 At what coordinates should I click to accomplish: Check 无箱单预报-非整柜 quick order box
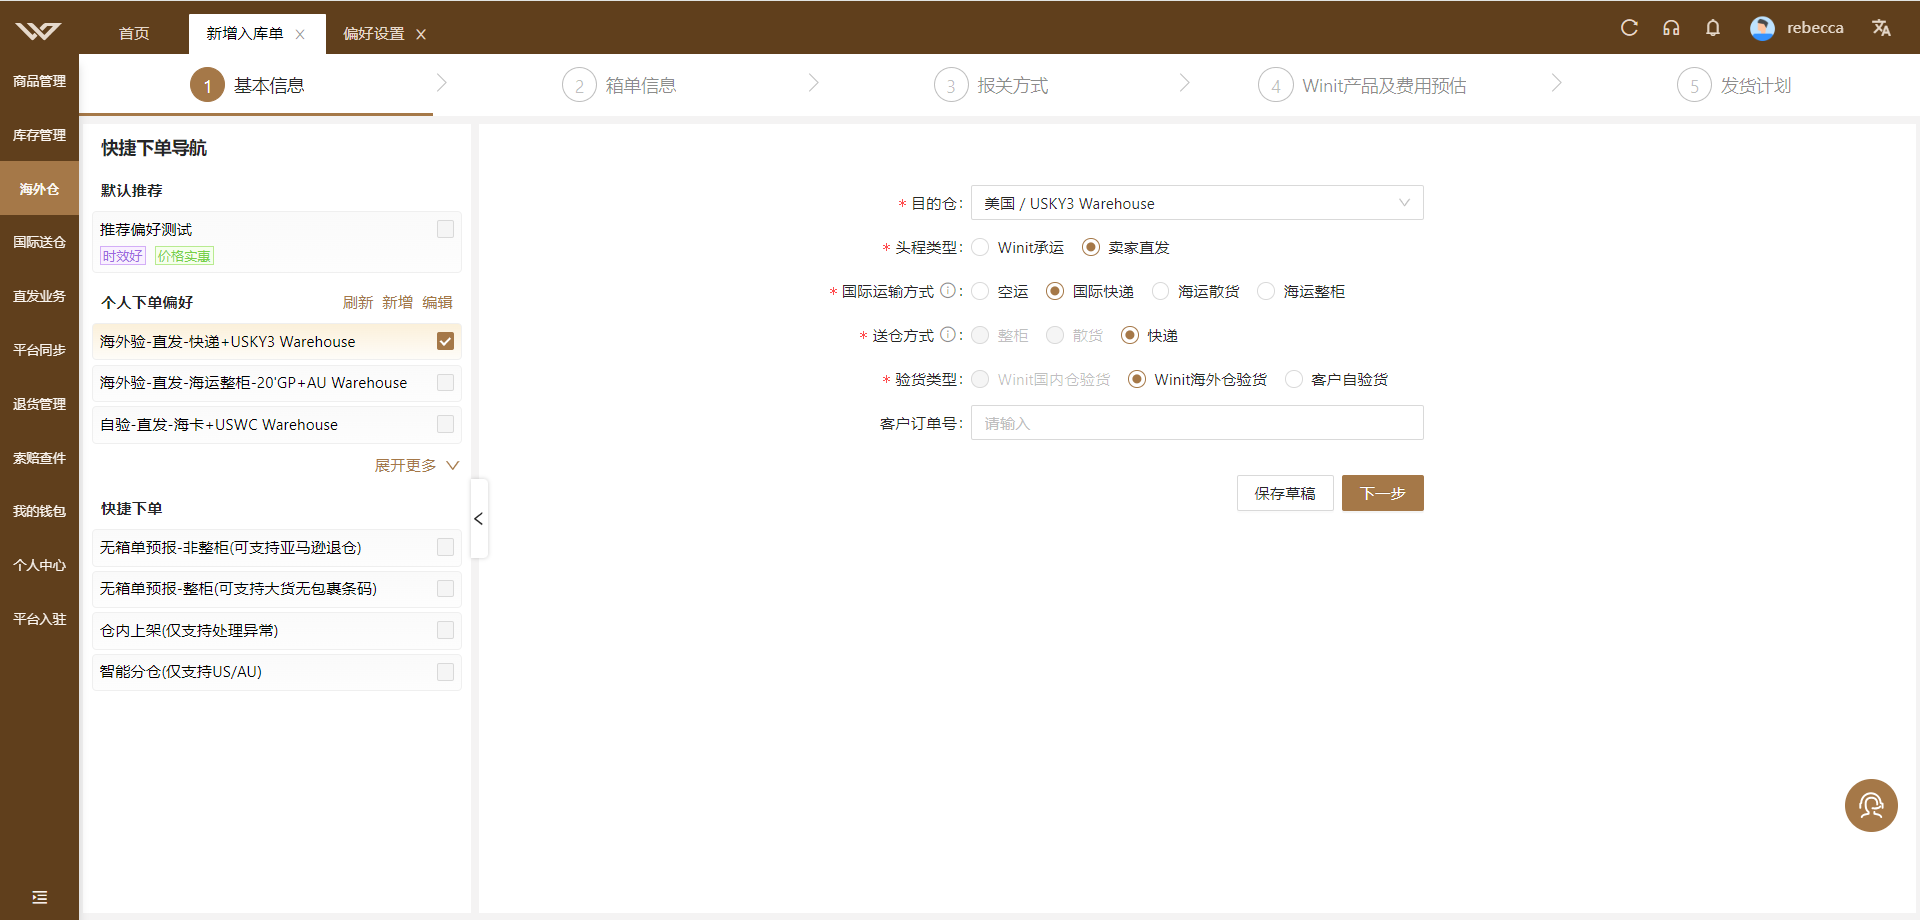click(x=445, y=547)
